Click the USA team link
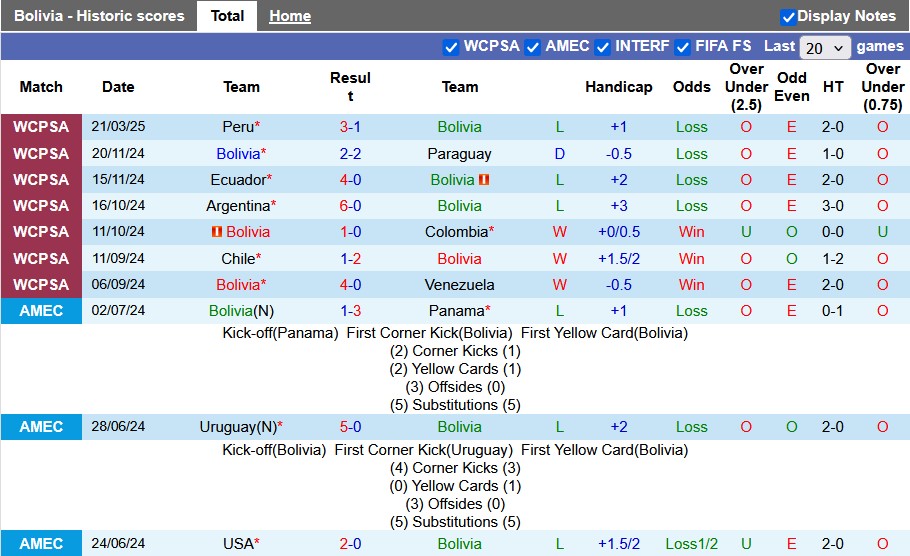910x556 pixels. [238, 544]
